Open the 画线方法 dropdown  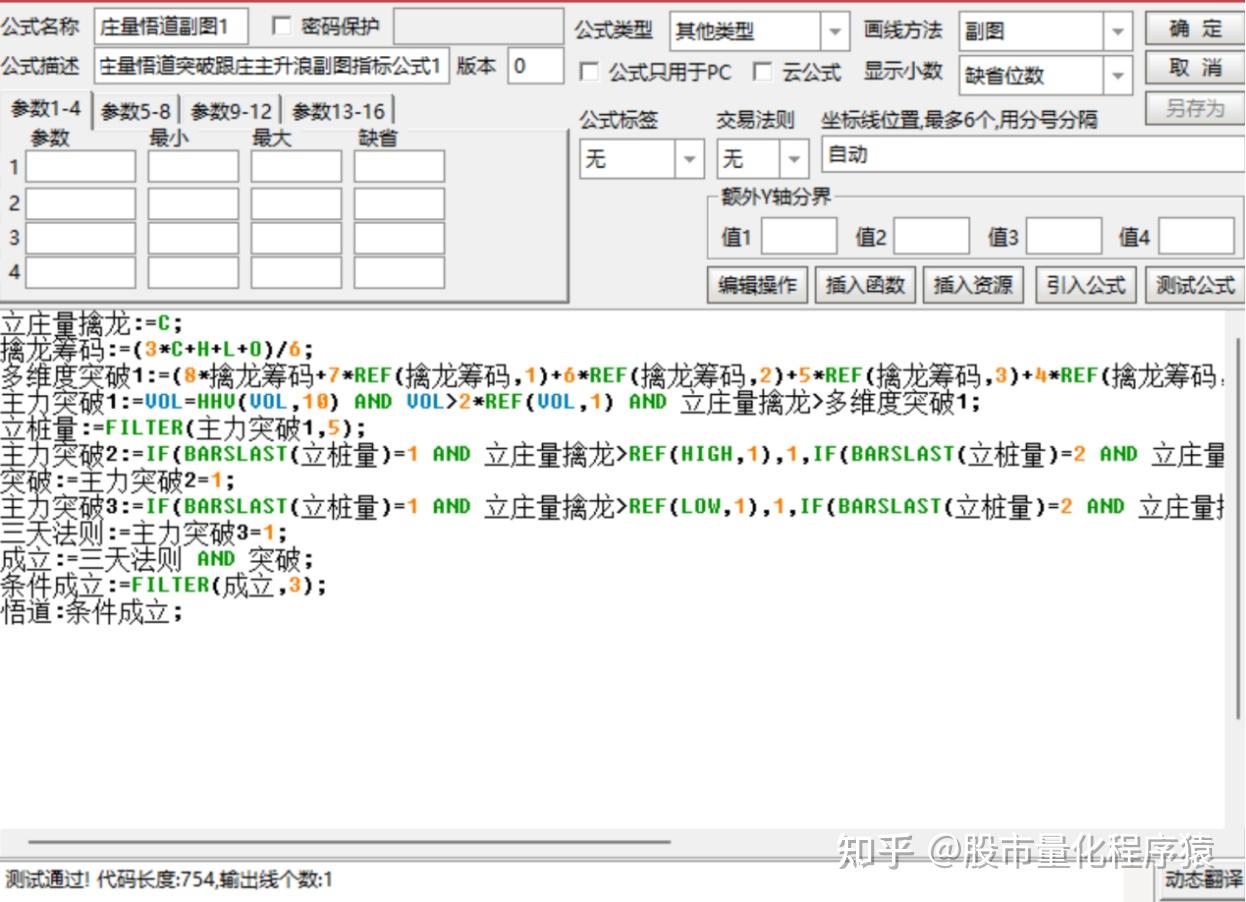[x=1119, y=31]
